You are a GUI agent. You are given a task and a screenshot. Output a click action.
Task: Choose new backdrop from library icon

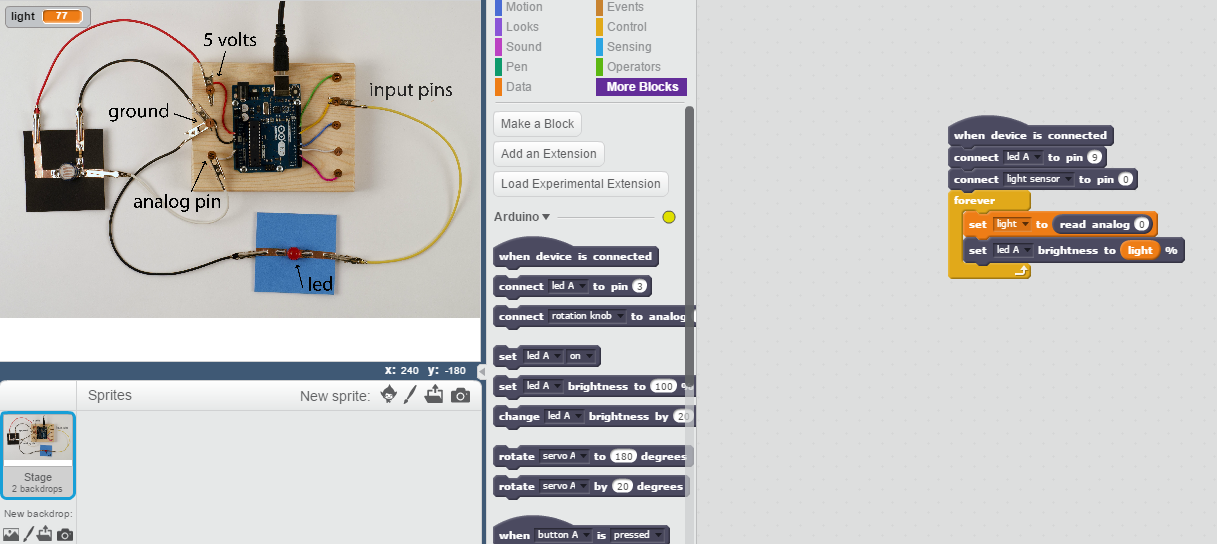[x=11, y=535]
